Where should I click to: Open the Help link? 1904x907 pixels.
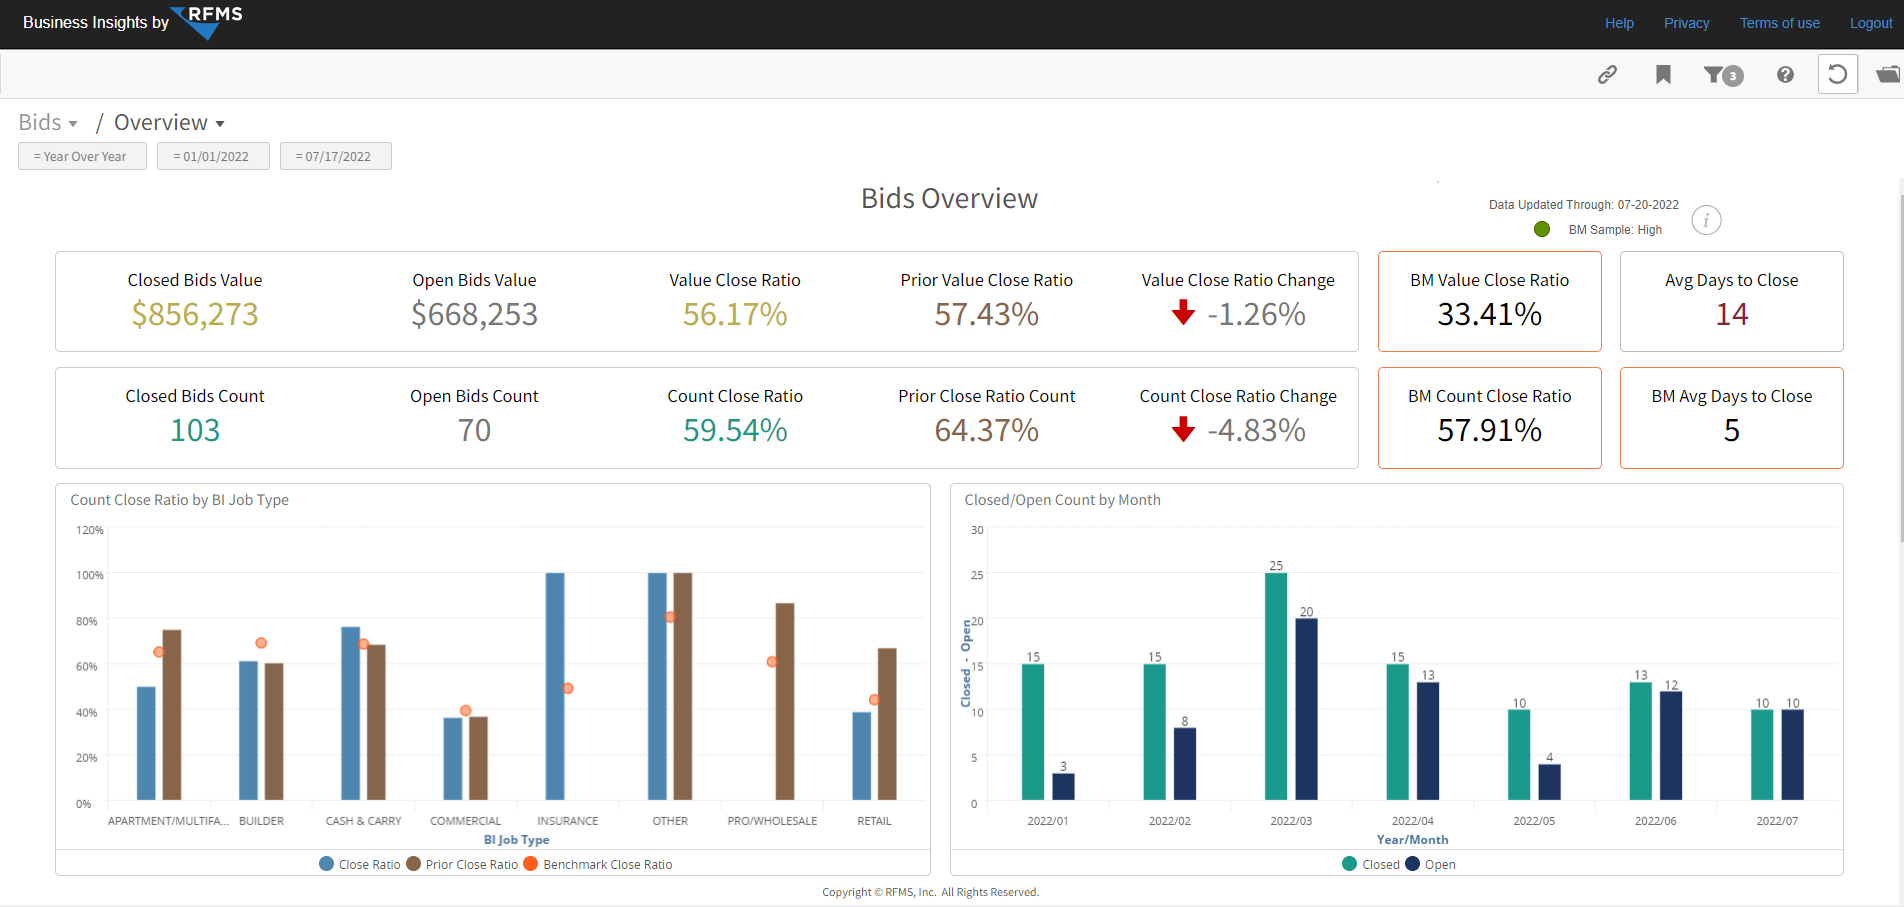pyautogui.click(x=1619, y=23)
